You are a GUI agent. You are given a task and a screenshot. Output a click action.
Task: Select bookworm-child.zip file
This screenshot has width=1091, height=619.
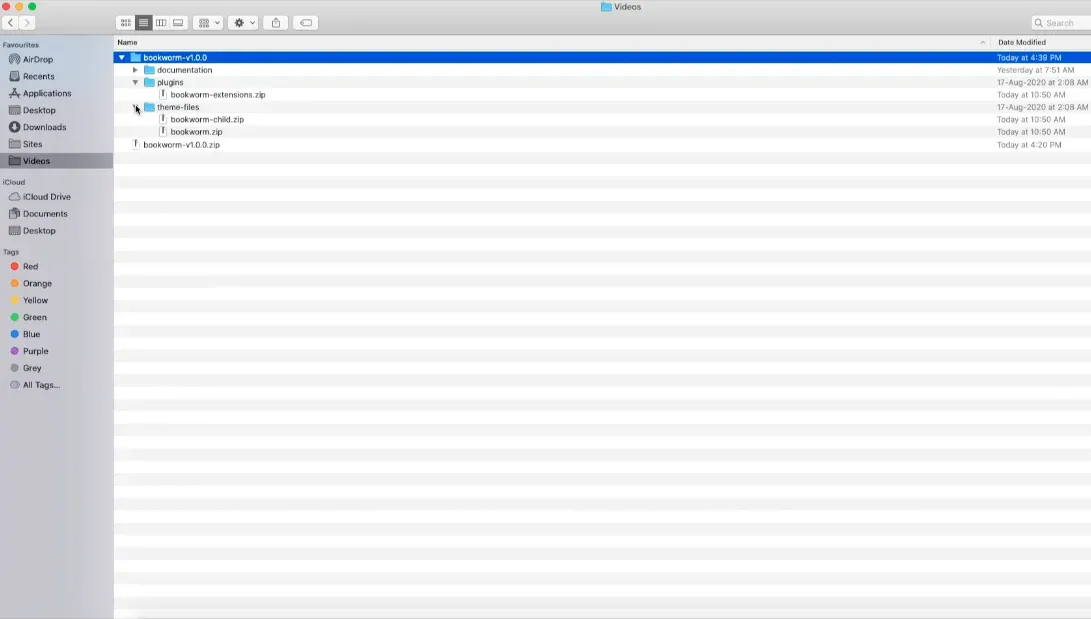pyautogui.click(x=206, y=120)
